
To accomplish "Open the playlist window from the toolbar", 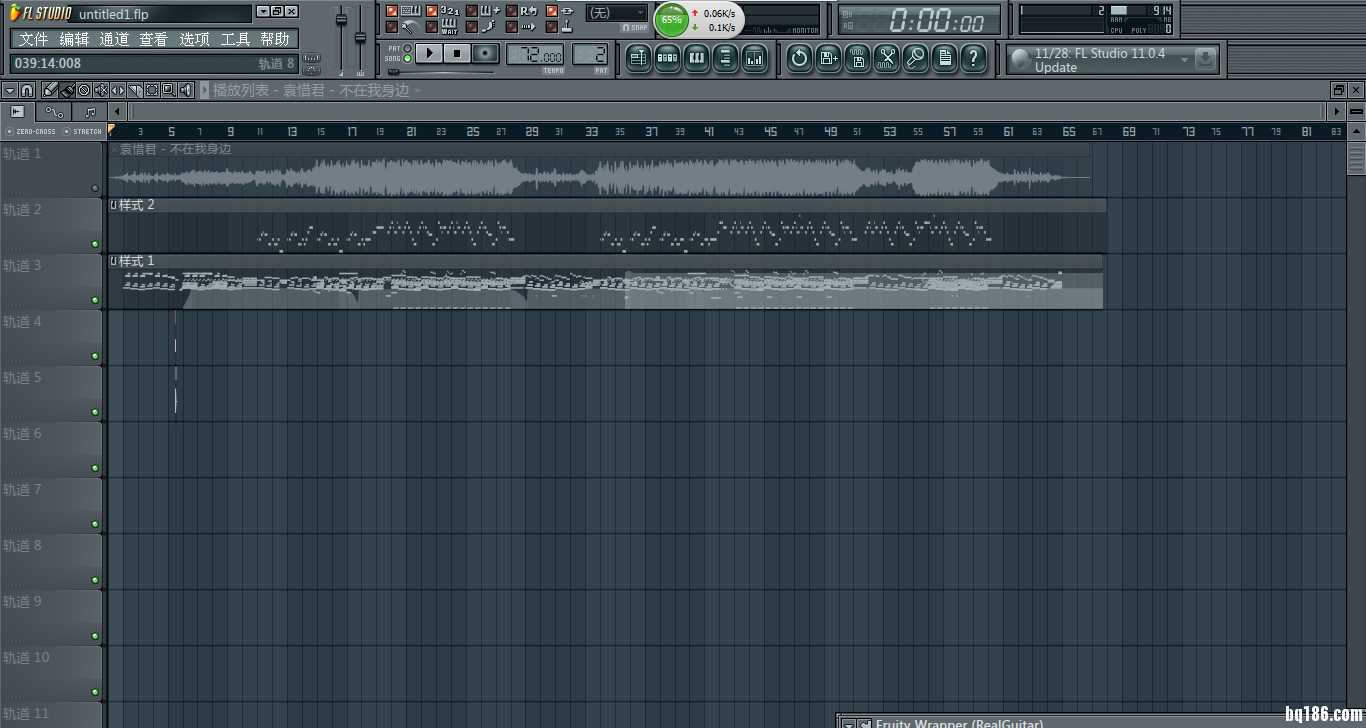I will (x=638, y=58).
